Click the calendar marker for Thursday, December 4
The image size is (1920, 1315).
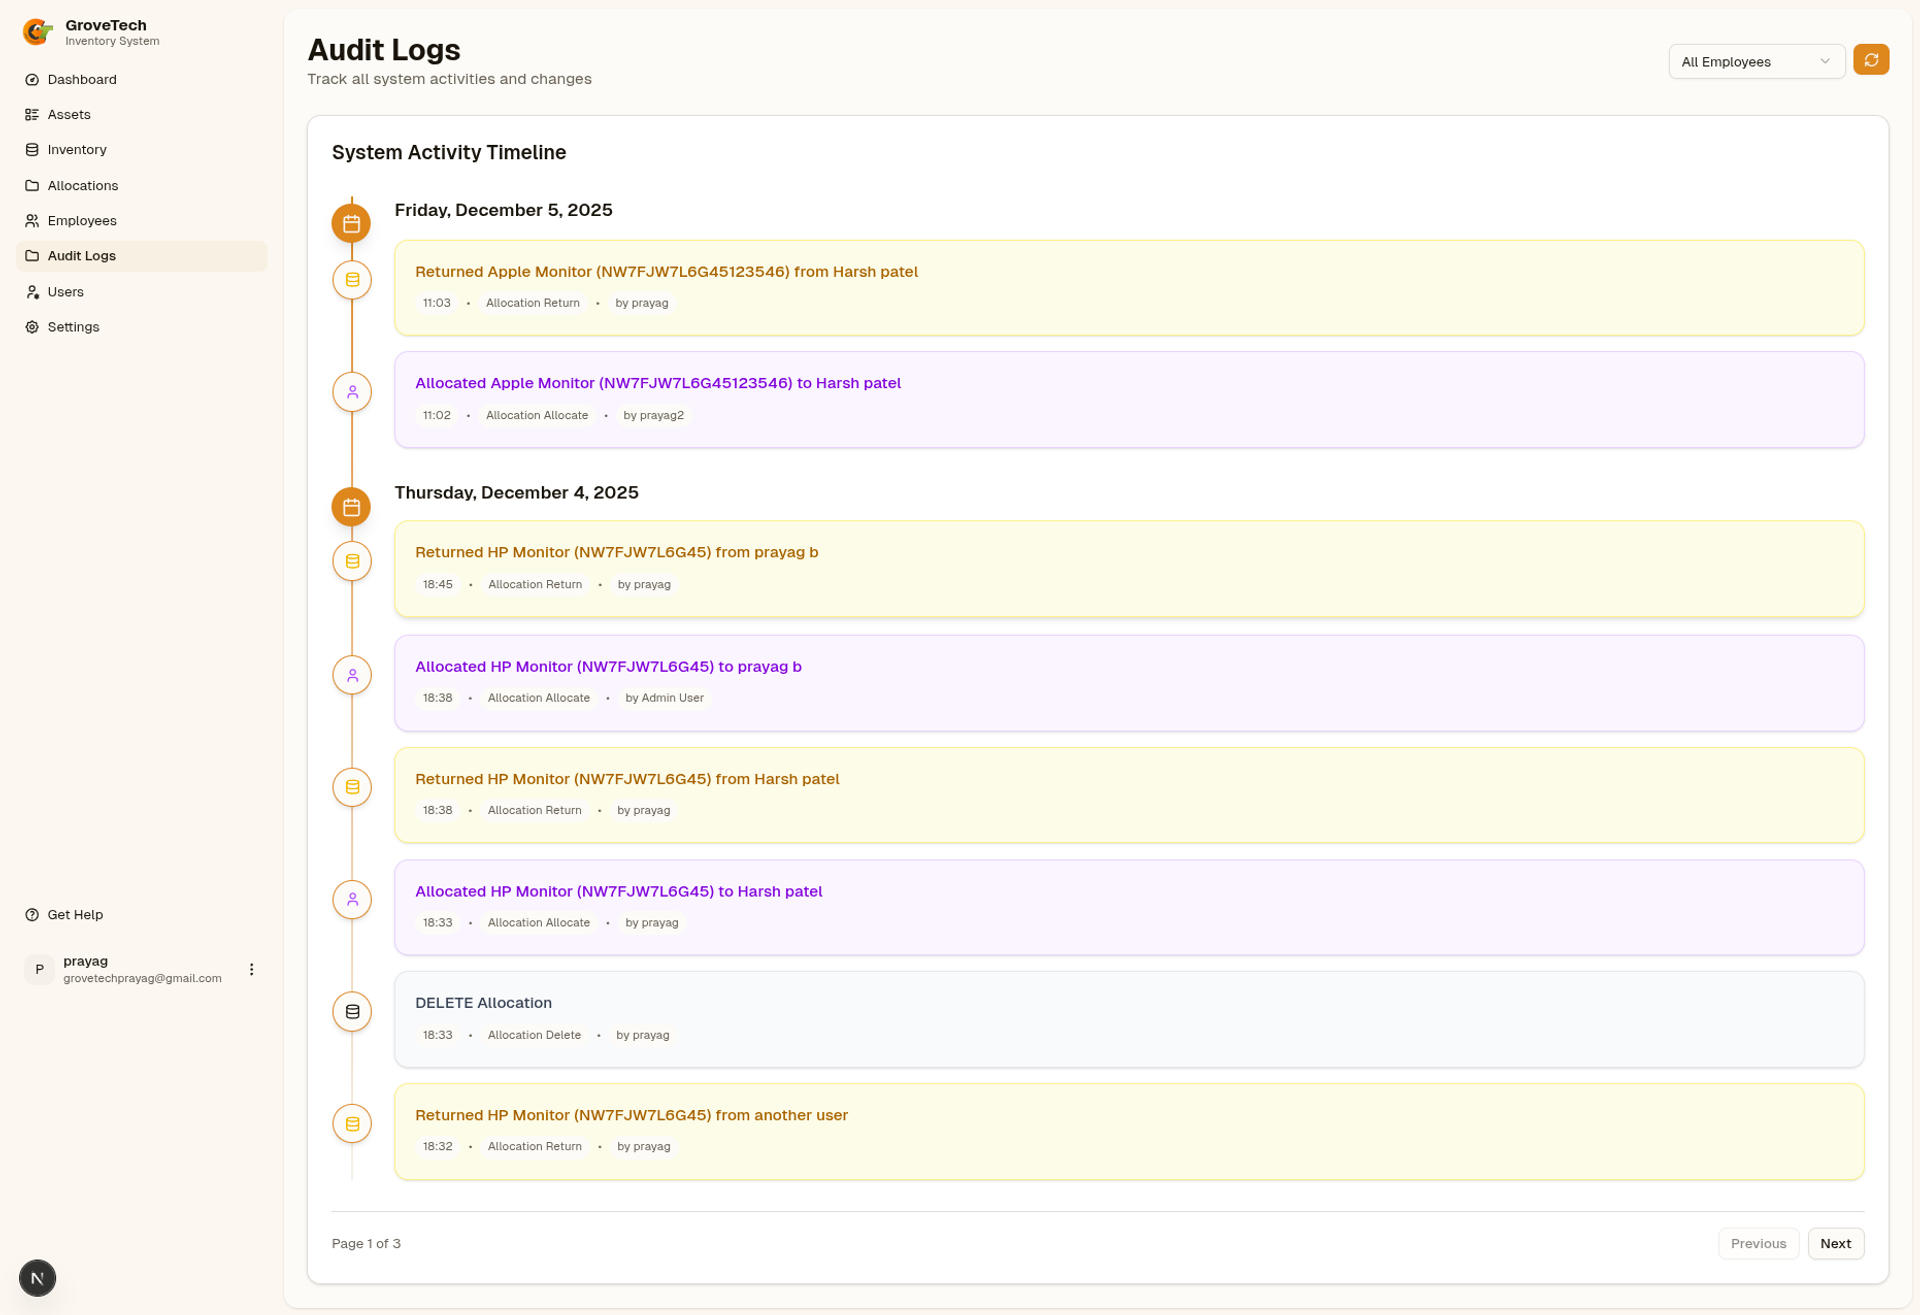coord(351,507)
